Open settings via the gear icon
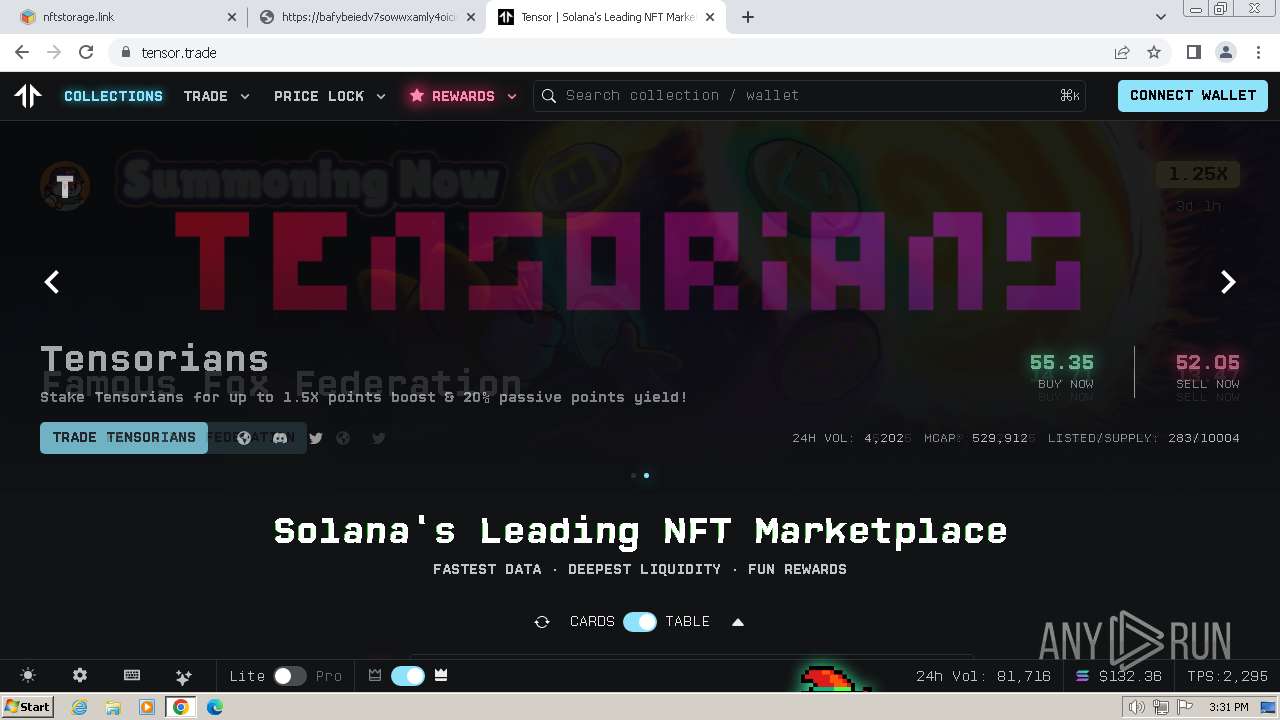1280x720 pixels. [80, 676]
